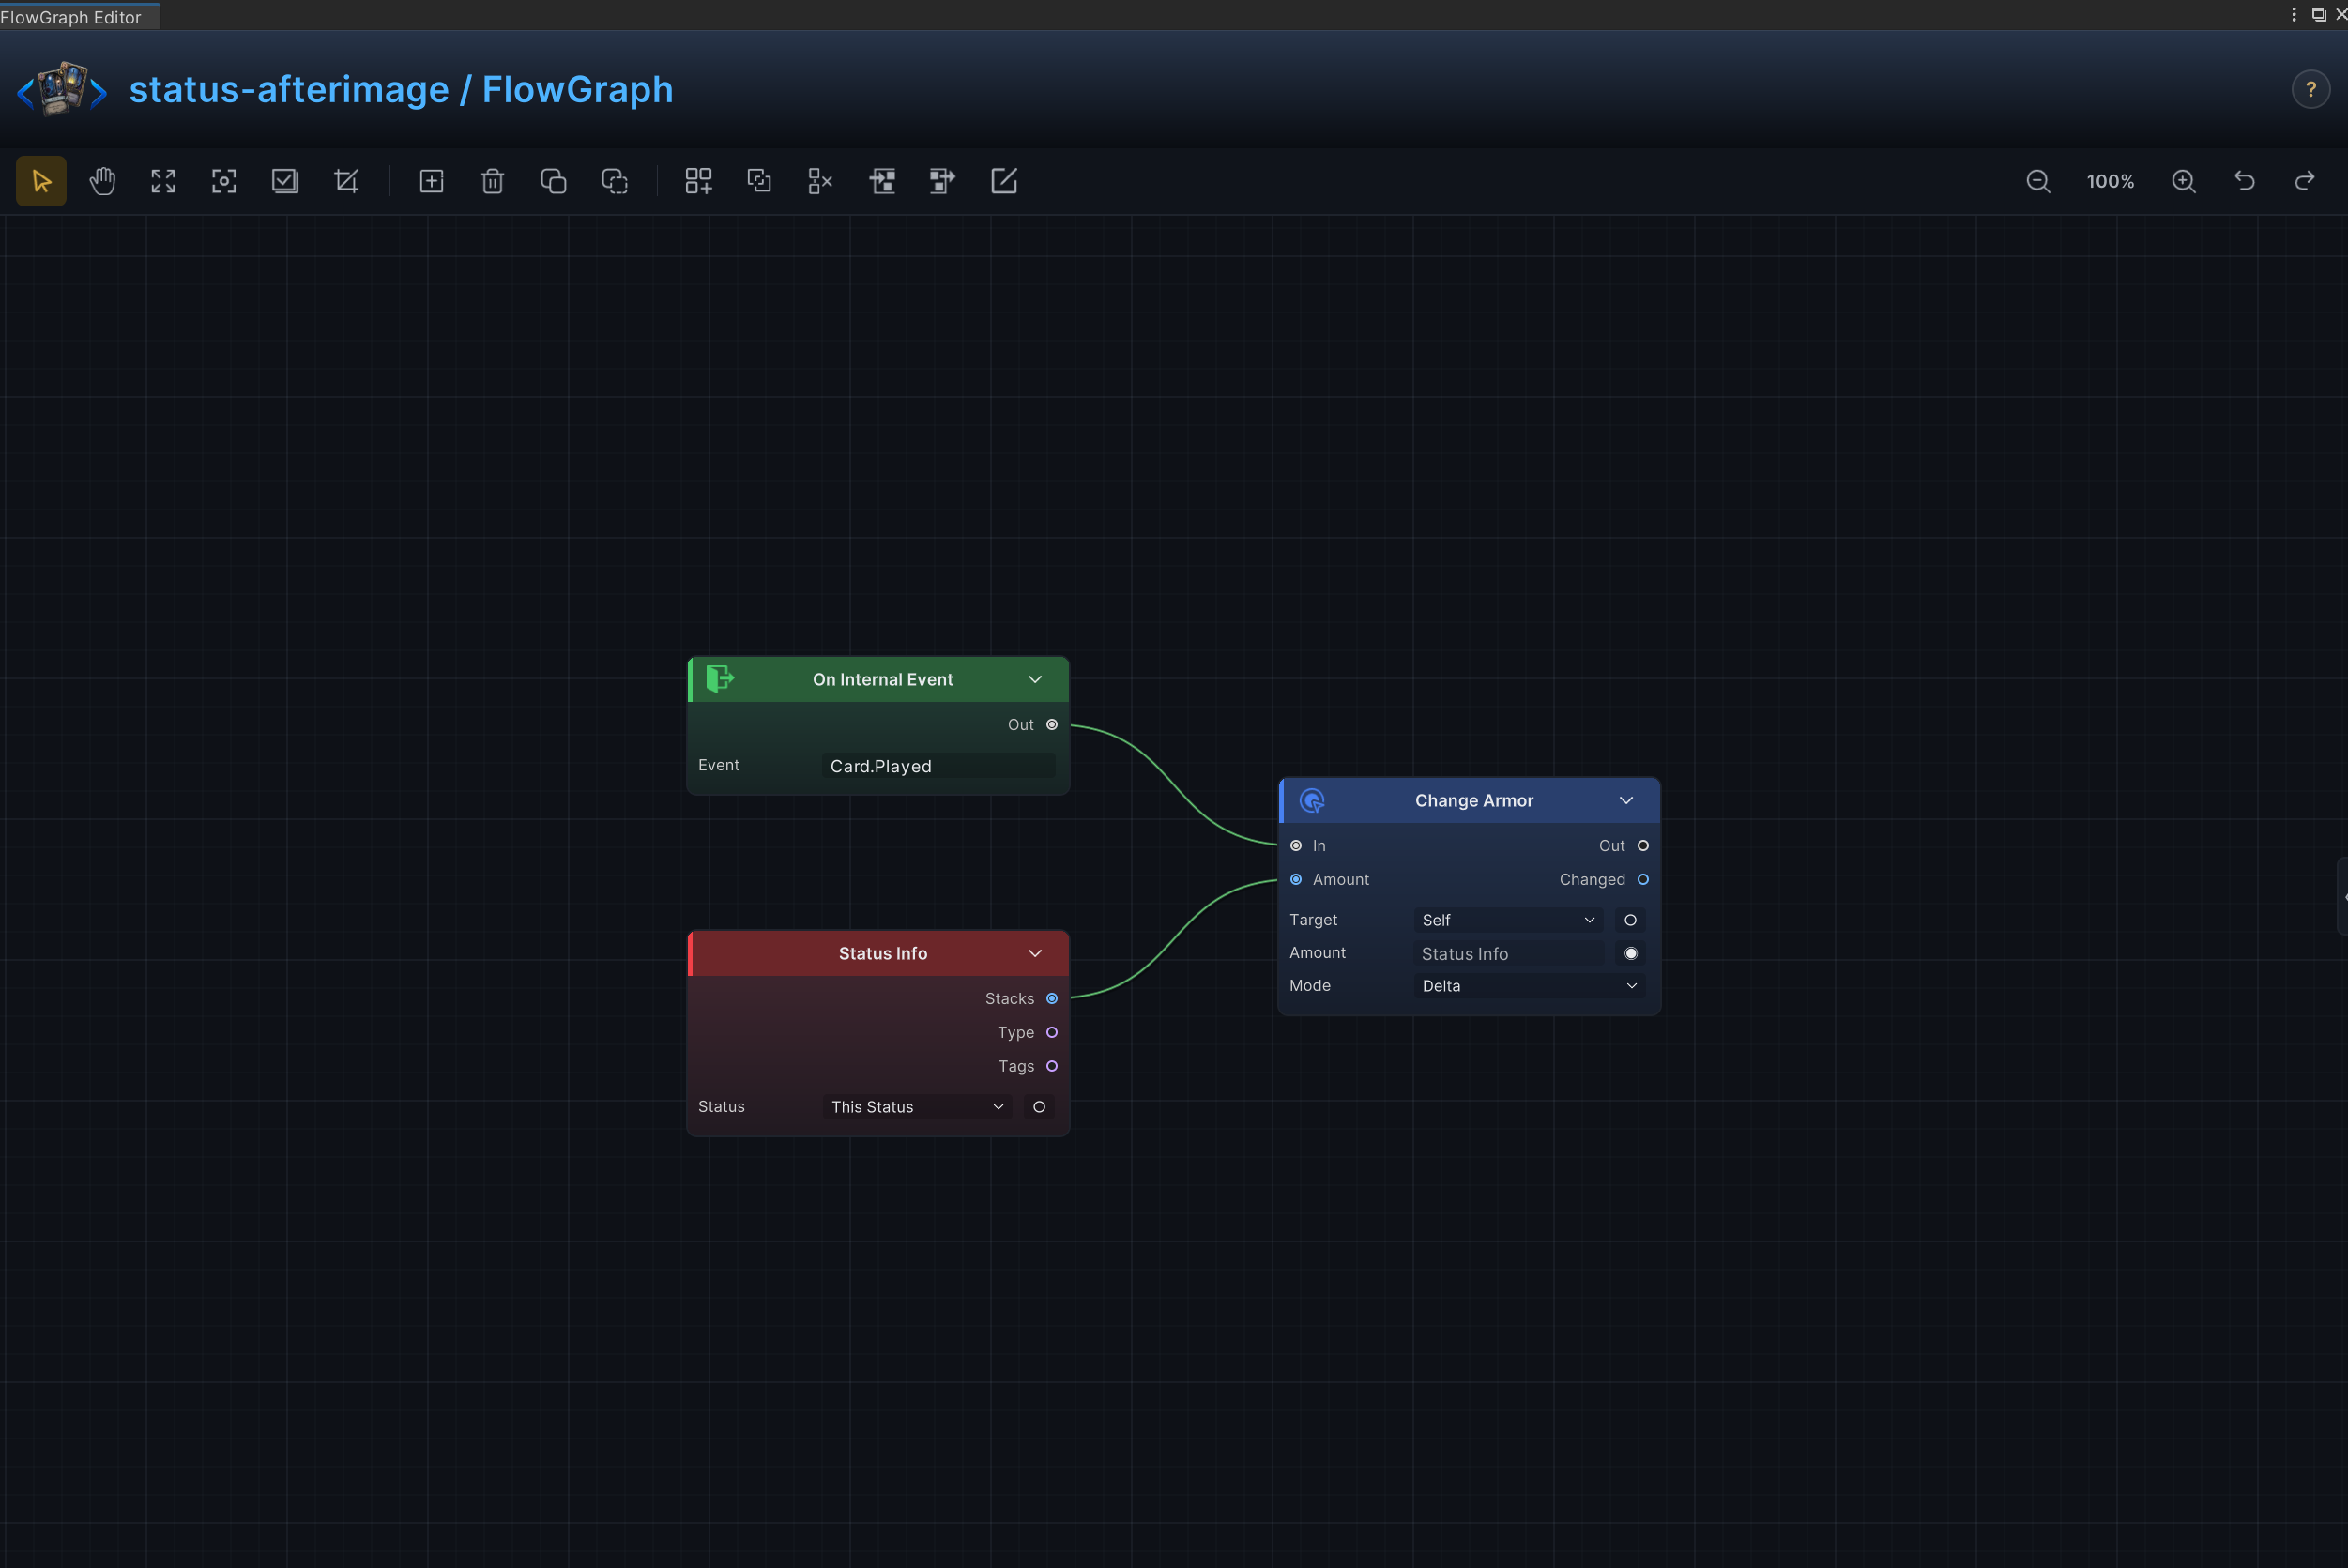The height and width of the screenshot is (1568, 2348).
Task: Click the select all checkmark icon
Action: (x=285, y=181)
